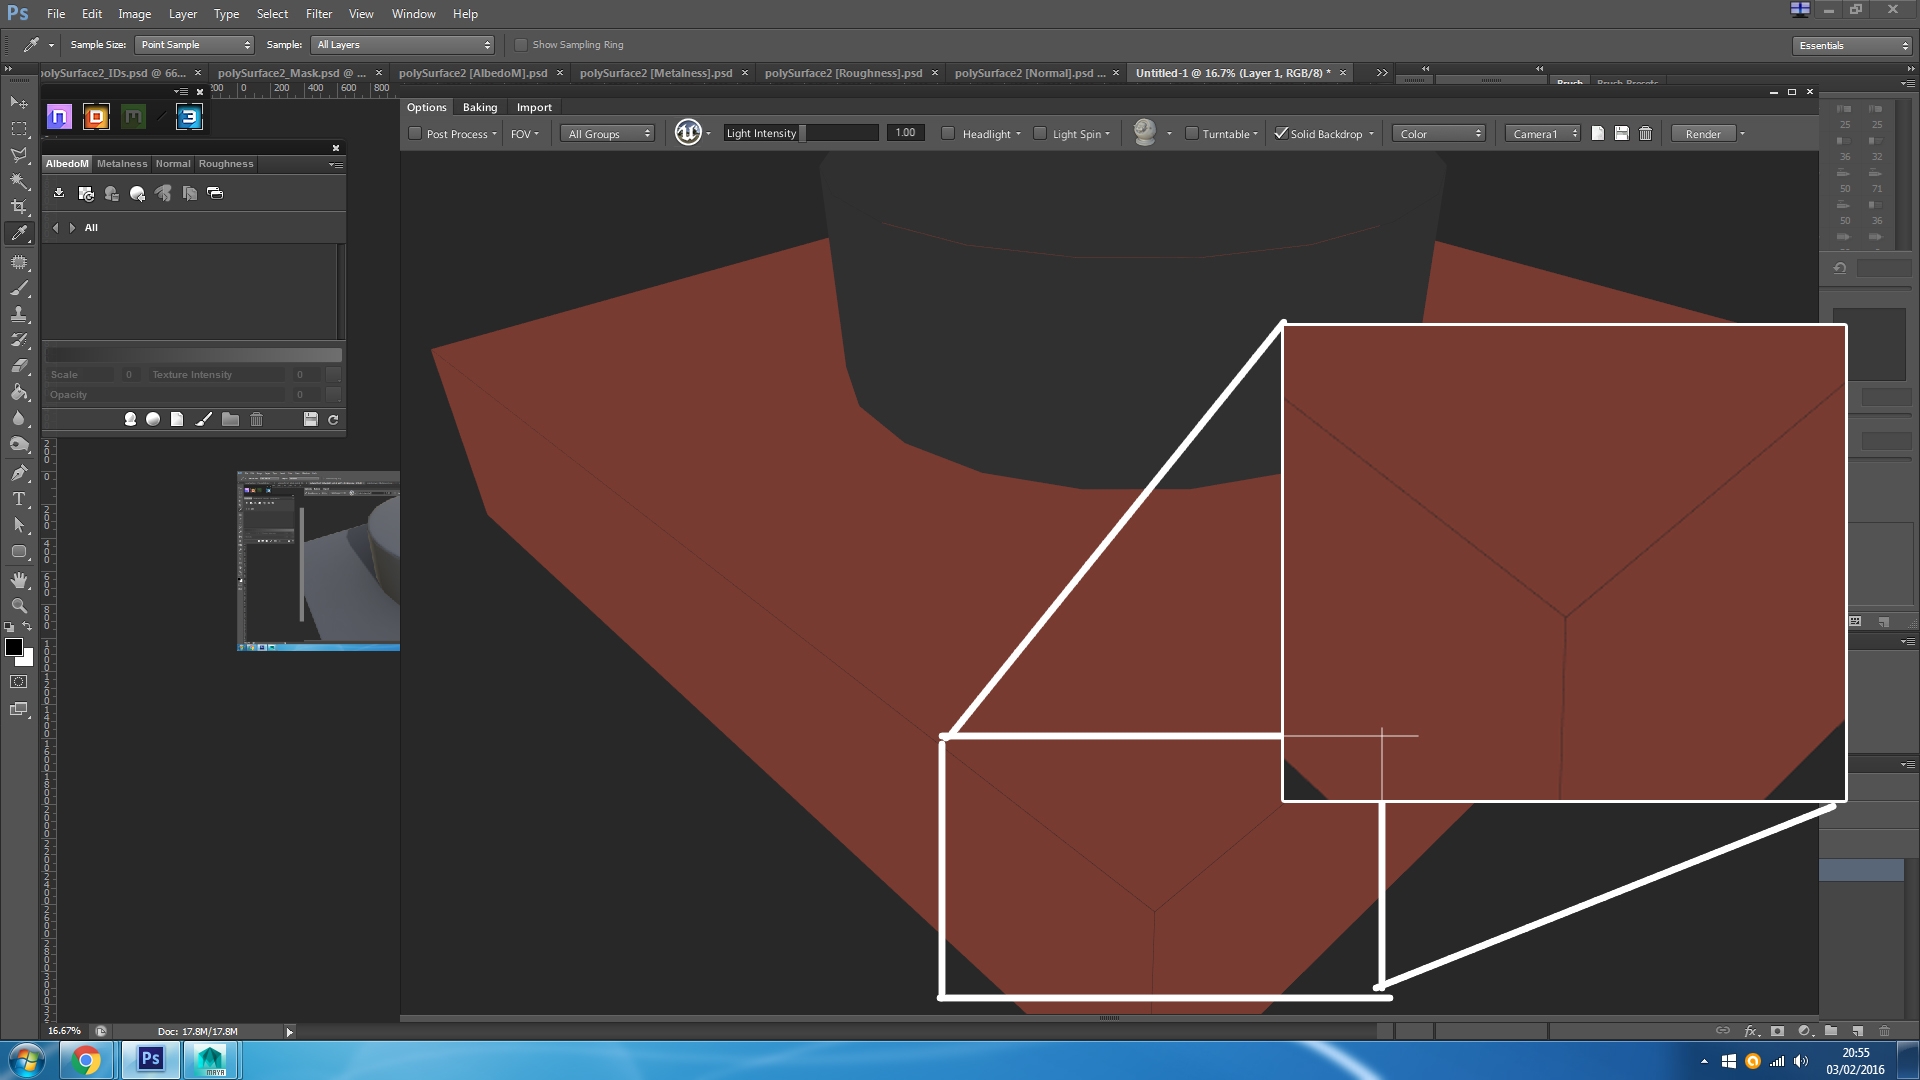Screen dimensions: 1920x1080
Task: Open the Window menu
Action: 413,14
